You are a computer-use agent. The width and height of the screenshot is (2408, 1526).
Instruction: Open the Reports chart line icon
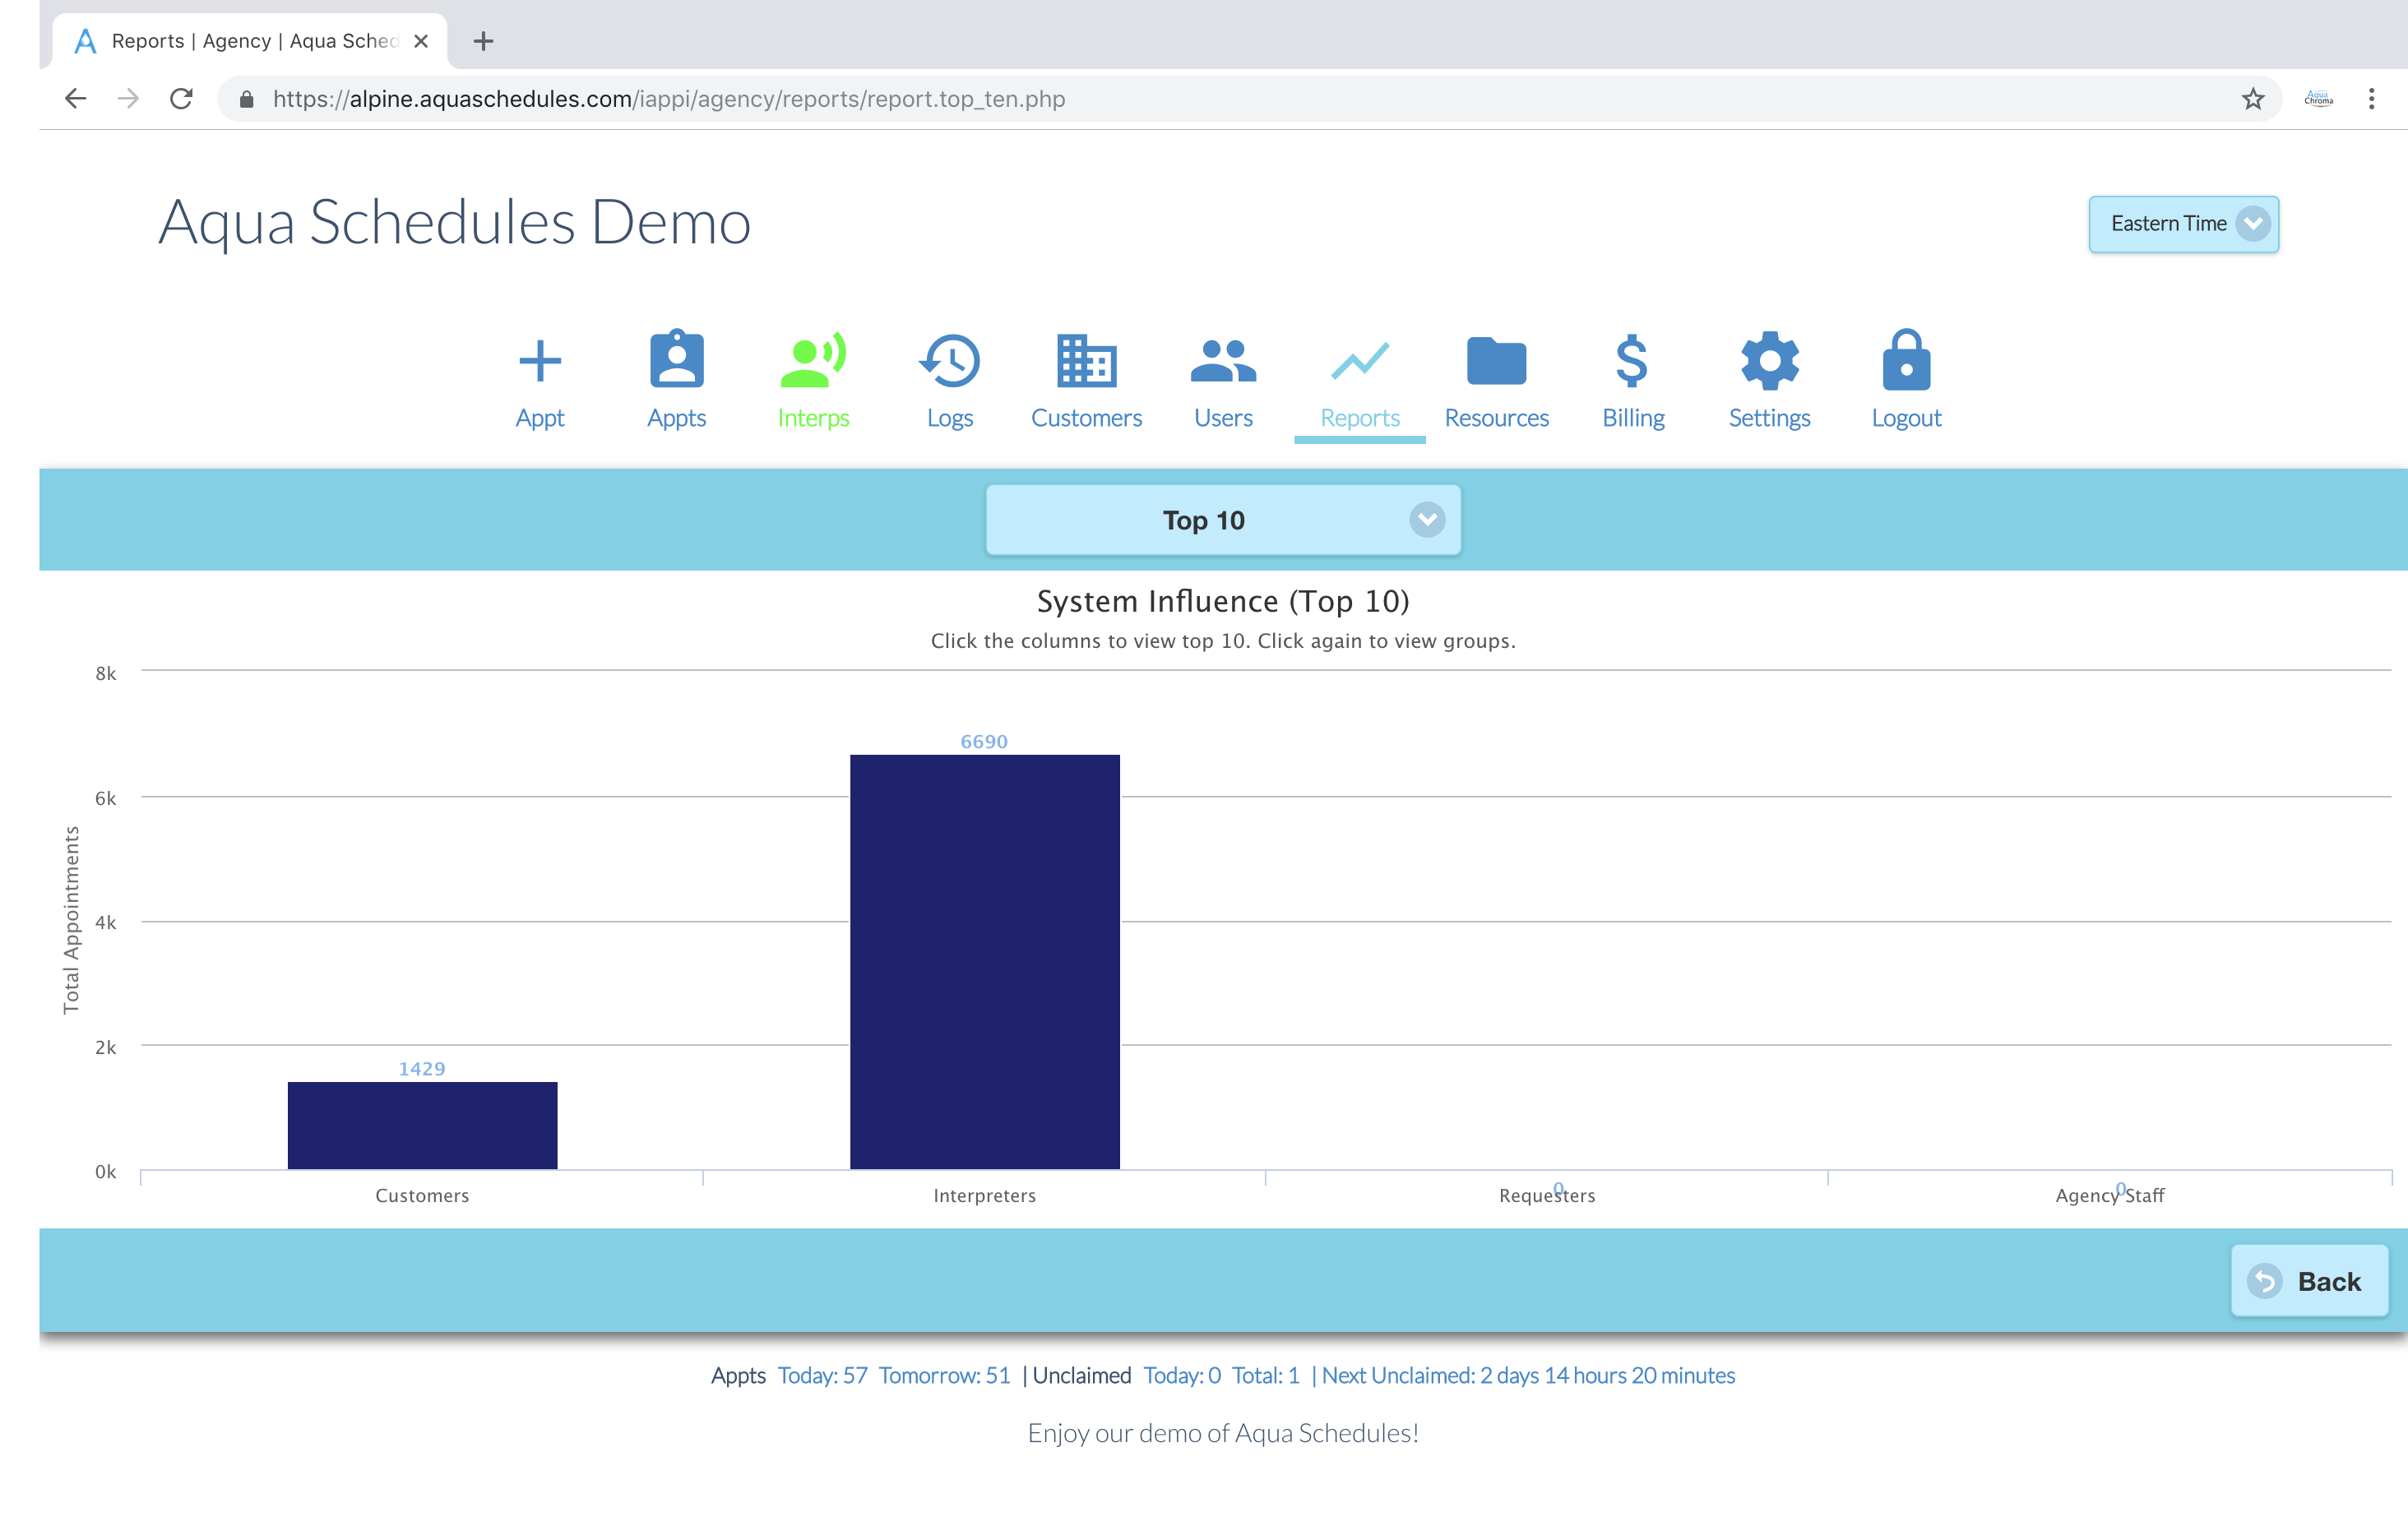pos(1360,361)
